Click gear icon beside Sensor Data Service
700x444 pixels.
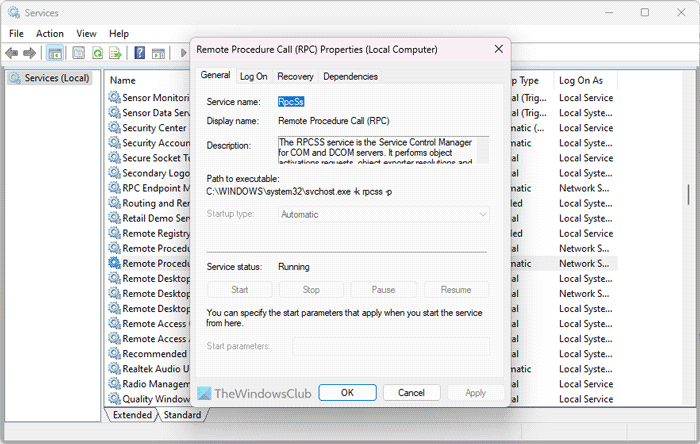click(115, 112)
